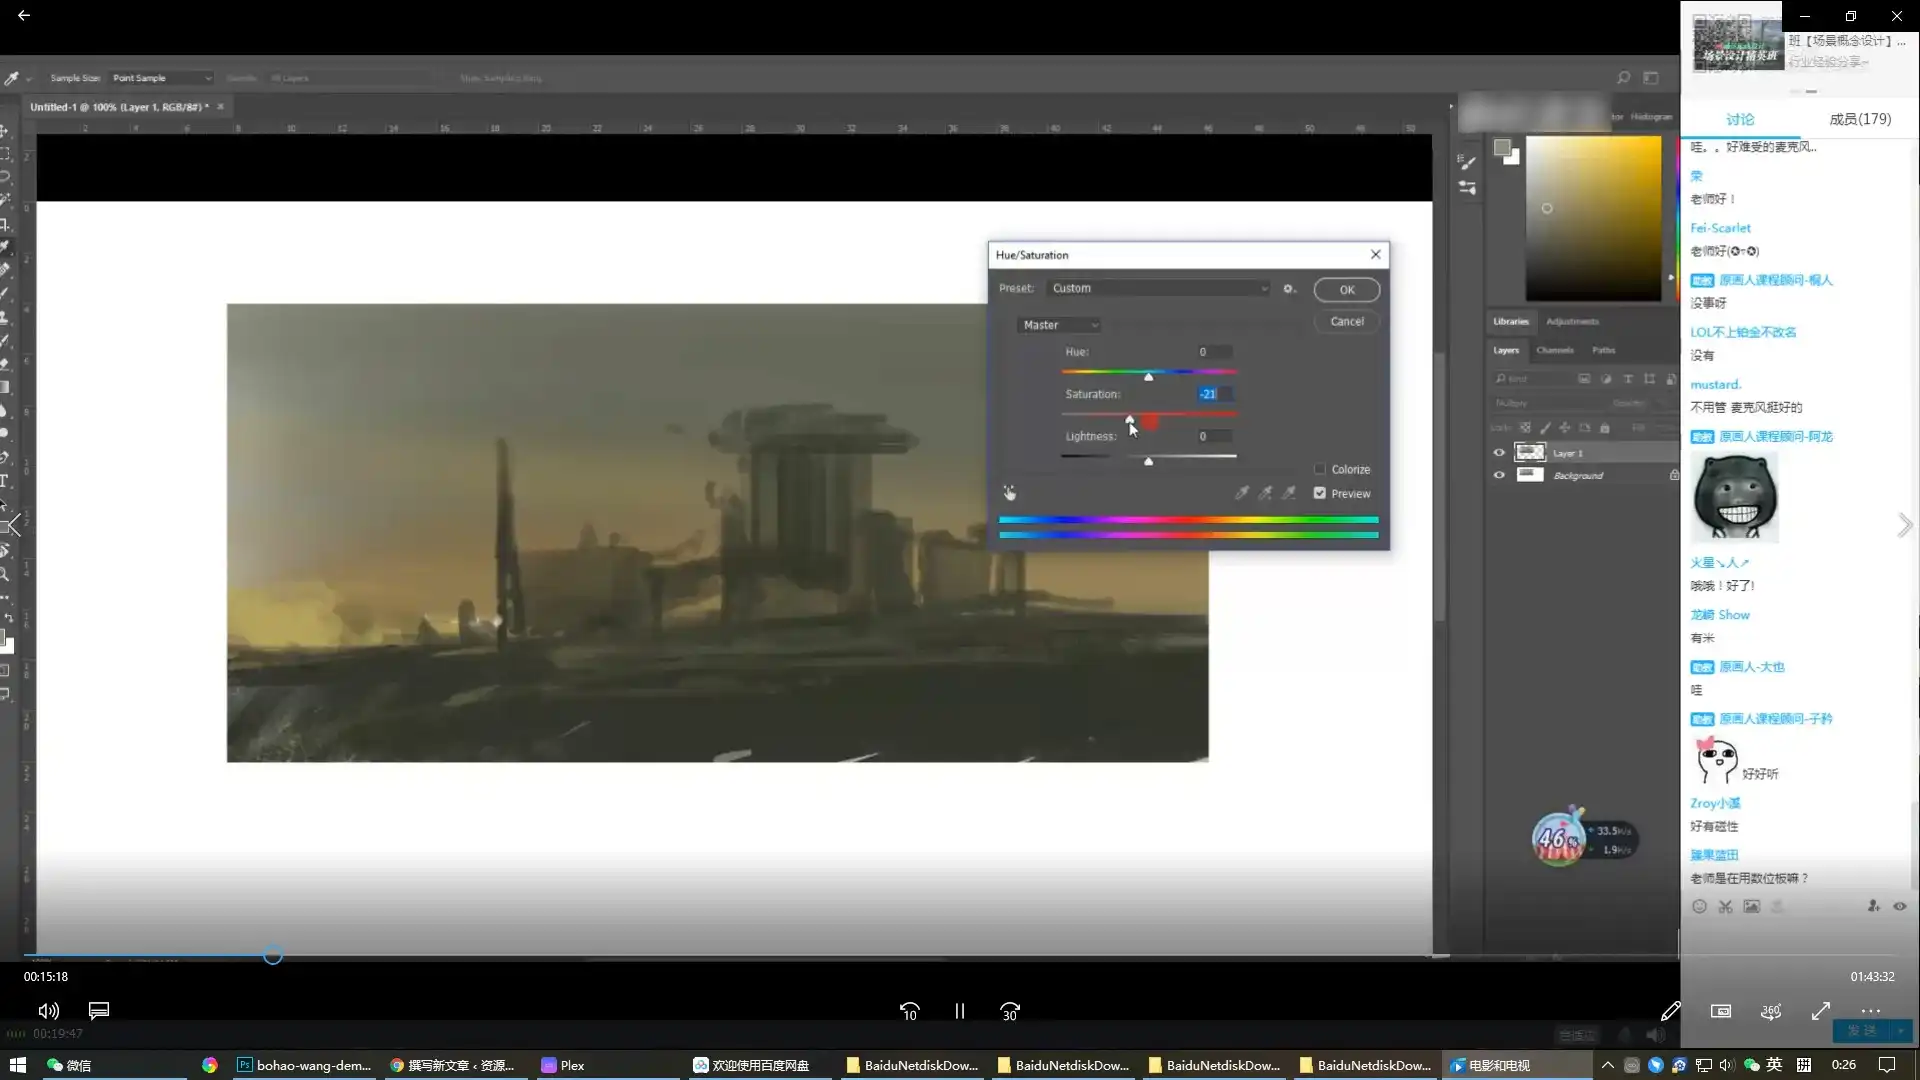This screenshot has height=1080, width=1920.
Task: Click the on-image adjustment hand tool
Action: (x=1009, y=493)
